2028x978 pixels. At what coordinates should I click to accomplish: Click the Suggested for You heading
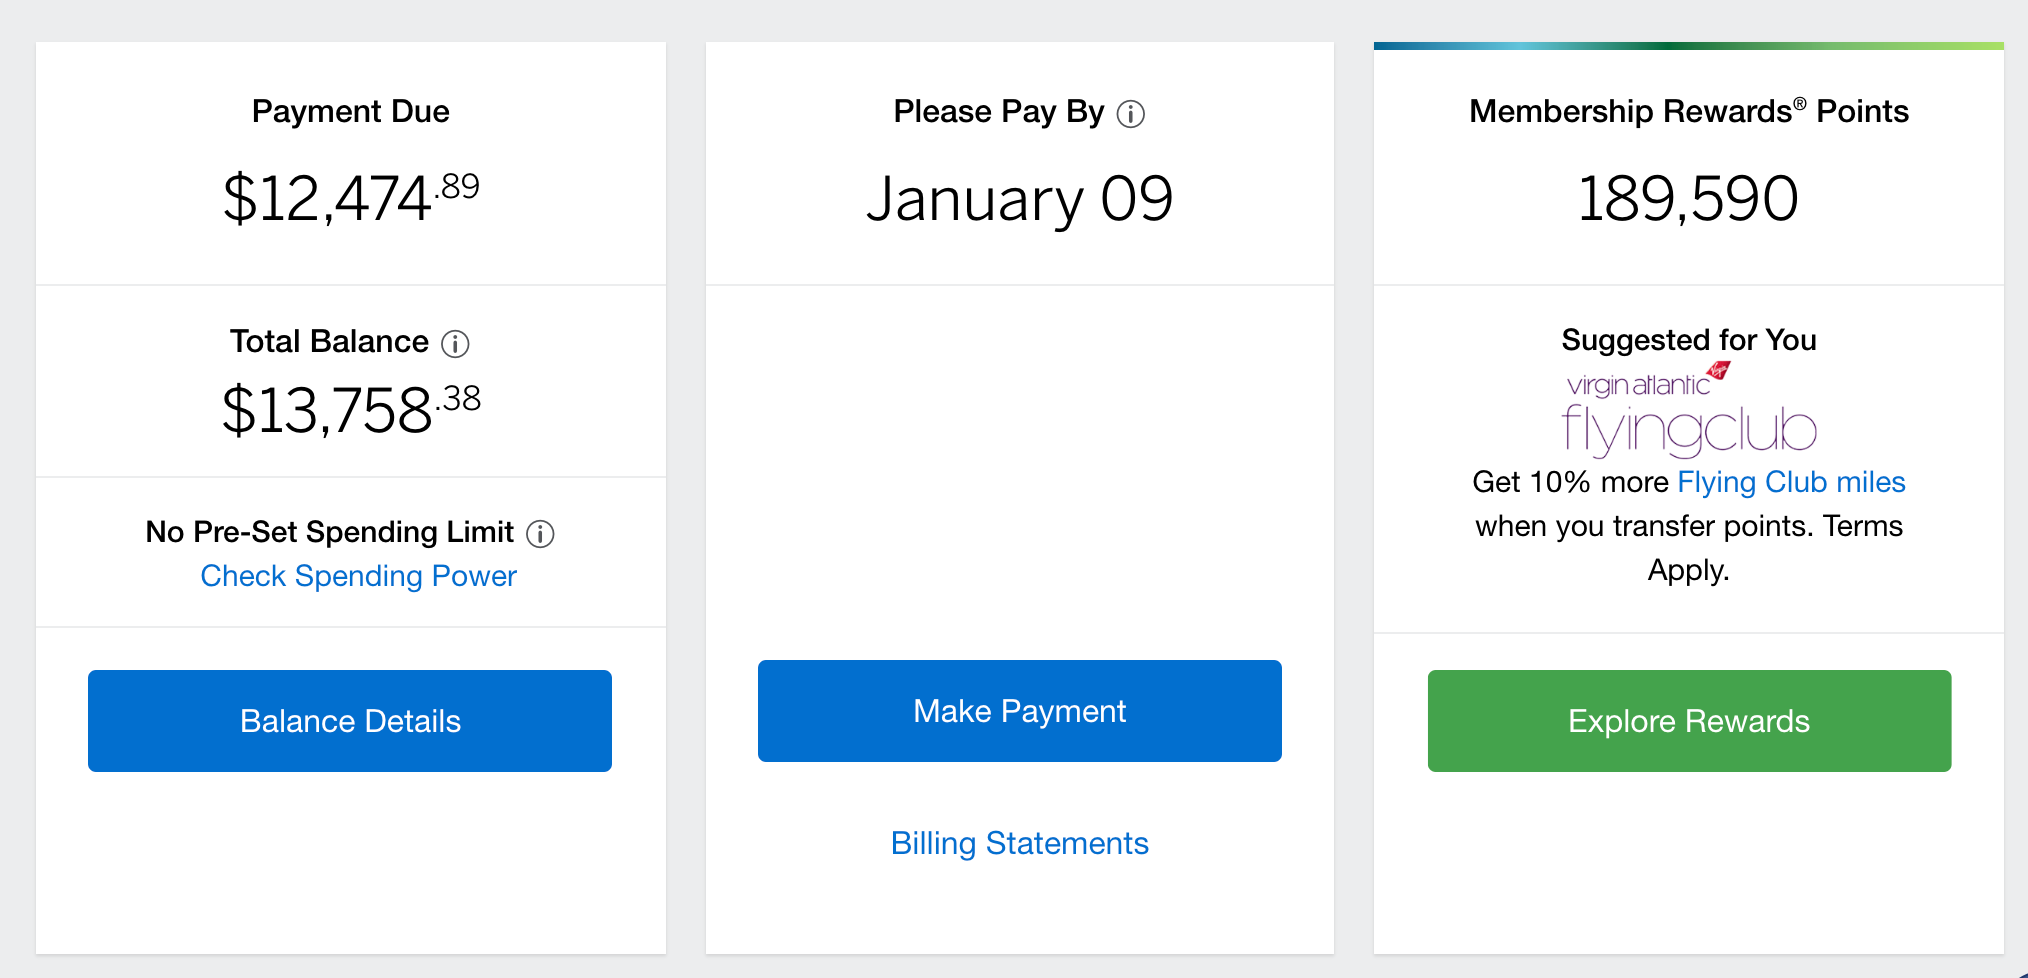click(x=1688, y=340)
